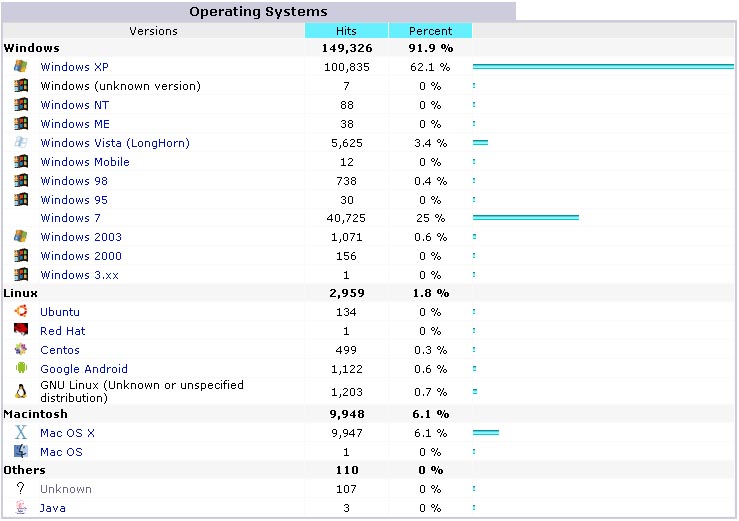
Task: Click the Windows 95 flag icon
Action: (x=21, y=199)
